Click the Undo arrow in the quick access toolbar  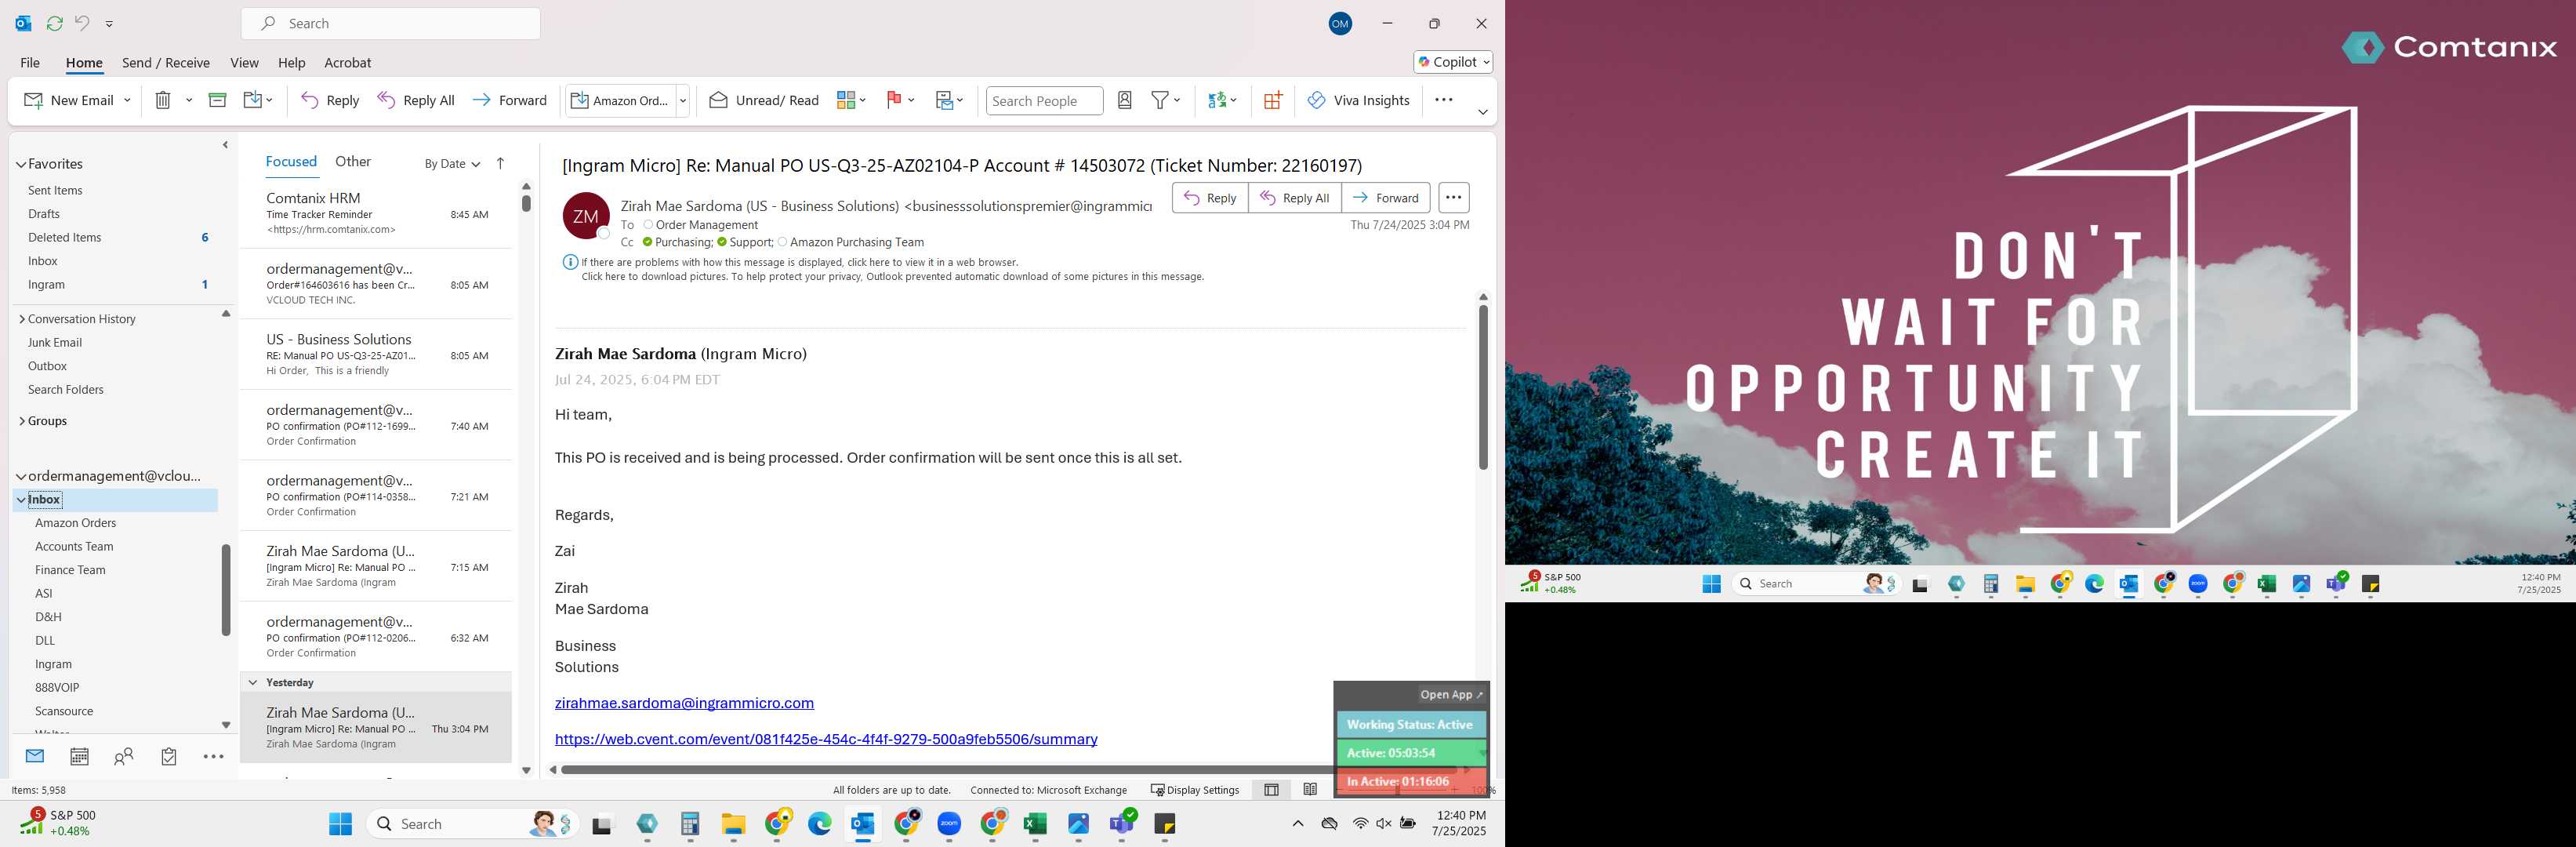click(x=82, y=23)
